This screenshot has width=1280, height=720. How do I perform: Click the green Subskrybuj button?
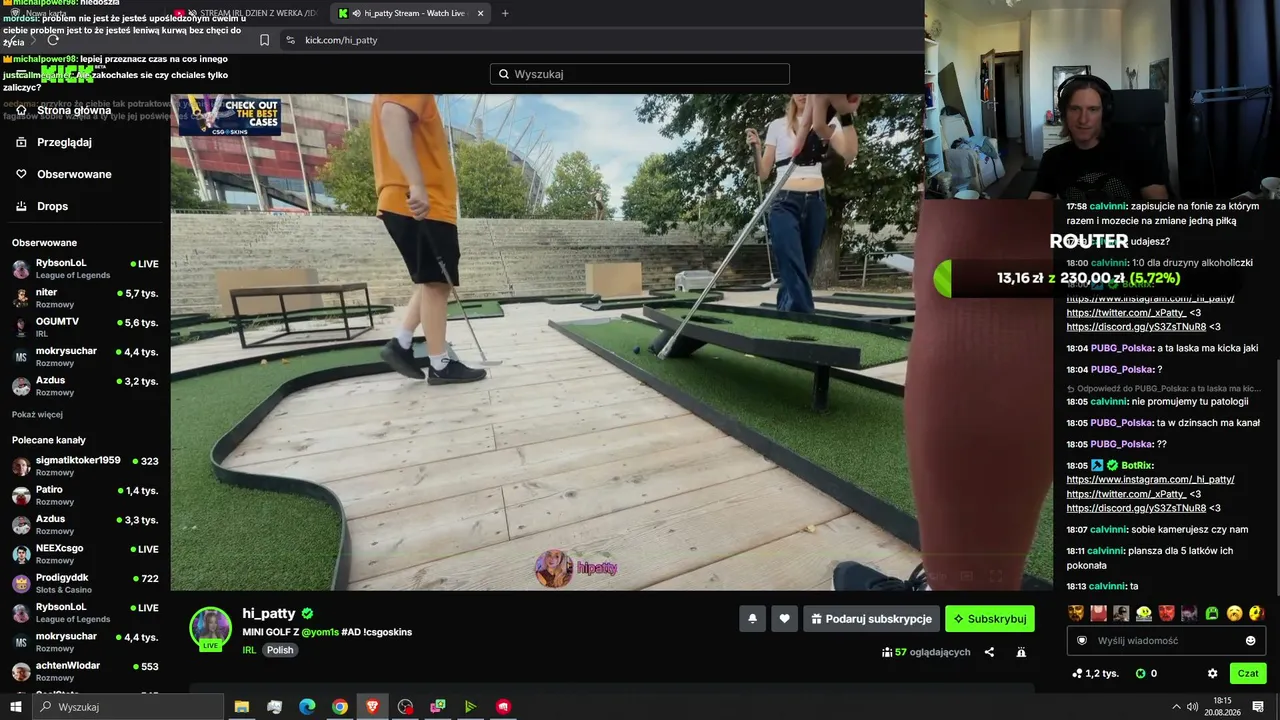coord(990,619)
